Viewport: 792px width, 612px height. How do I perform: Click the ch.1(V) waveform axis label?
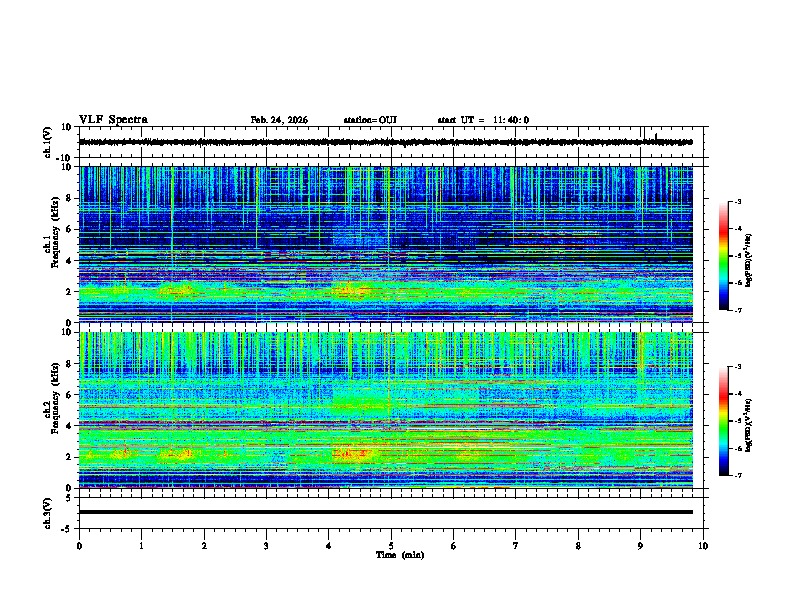[x=48, y=142]
